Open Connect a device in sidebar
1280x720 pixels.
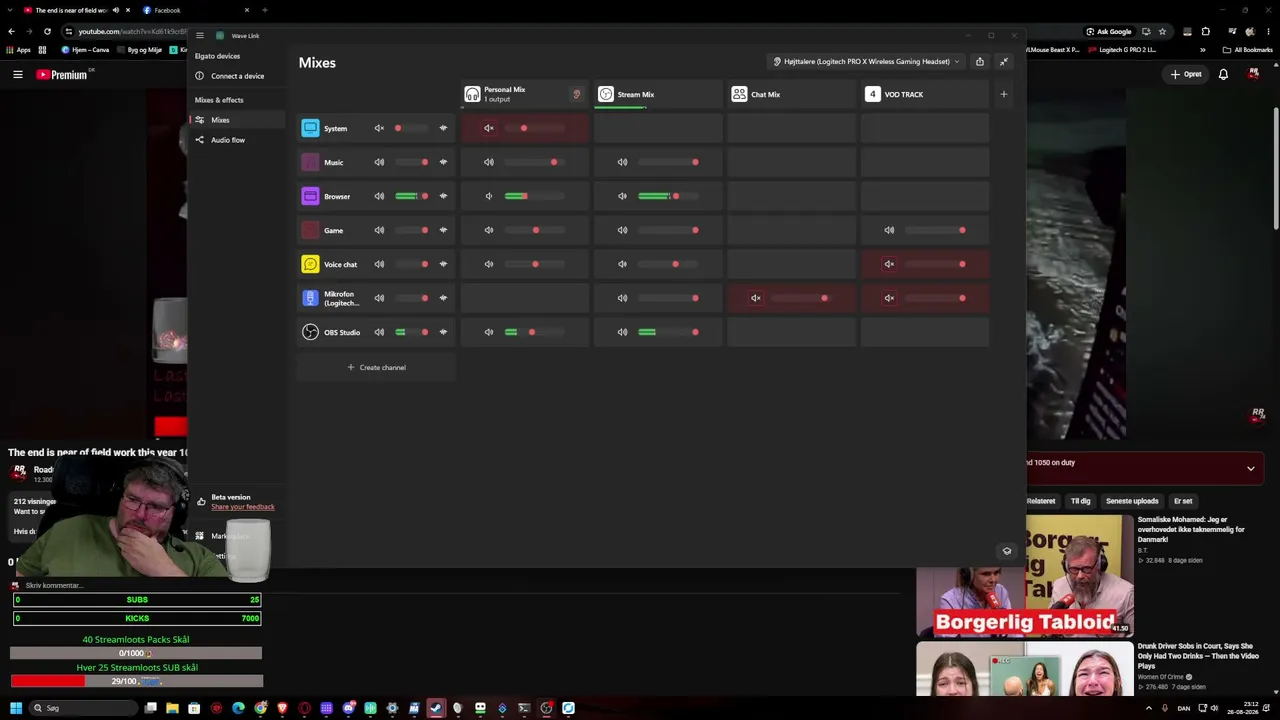coord(238,76)
